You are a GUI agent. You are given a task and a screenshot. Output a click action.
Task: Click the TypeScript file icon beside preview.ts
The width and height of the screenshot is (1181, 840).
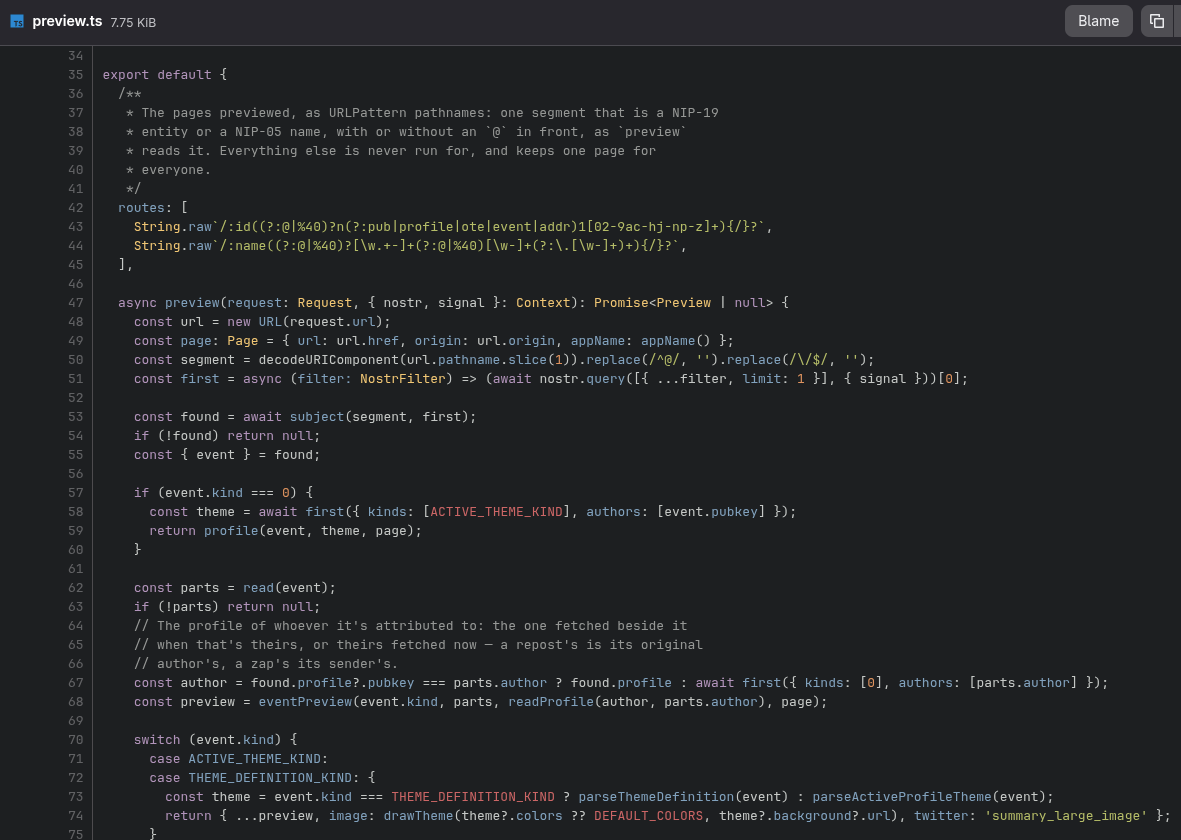[17, 22]
